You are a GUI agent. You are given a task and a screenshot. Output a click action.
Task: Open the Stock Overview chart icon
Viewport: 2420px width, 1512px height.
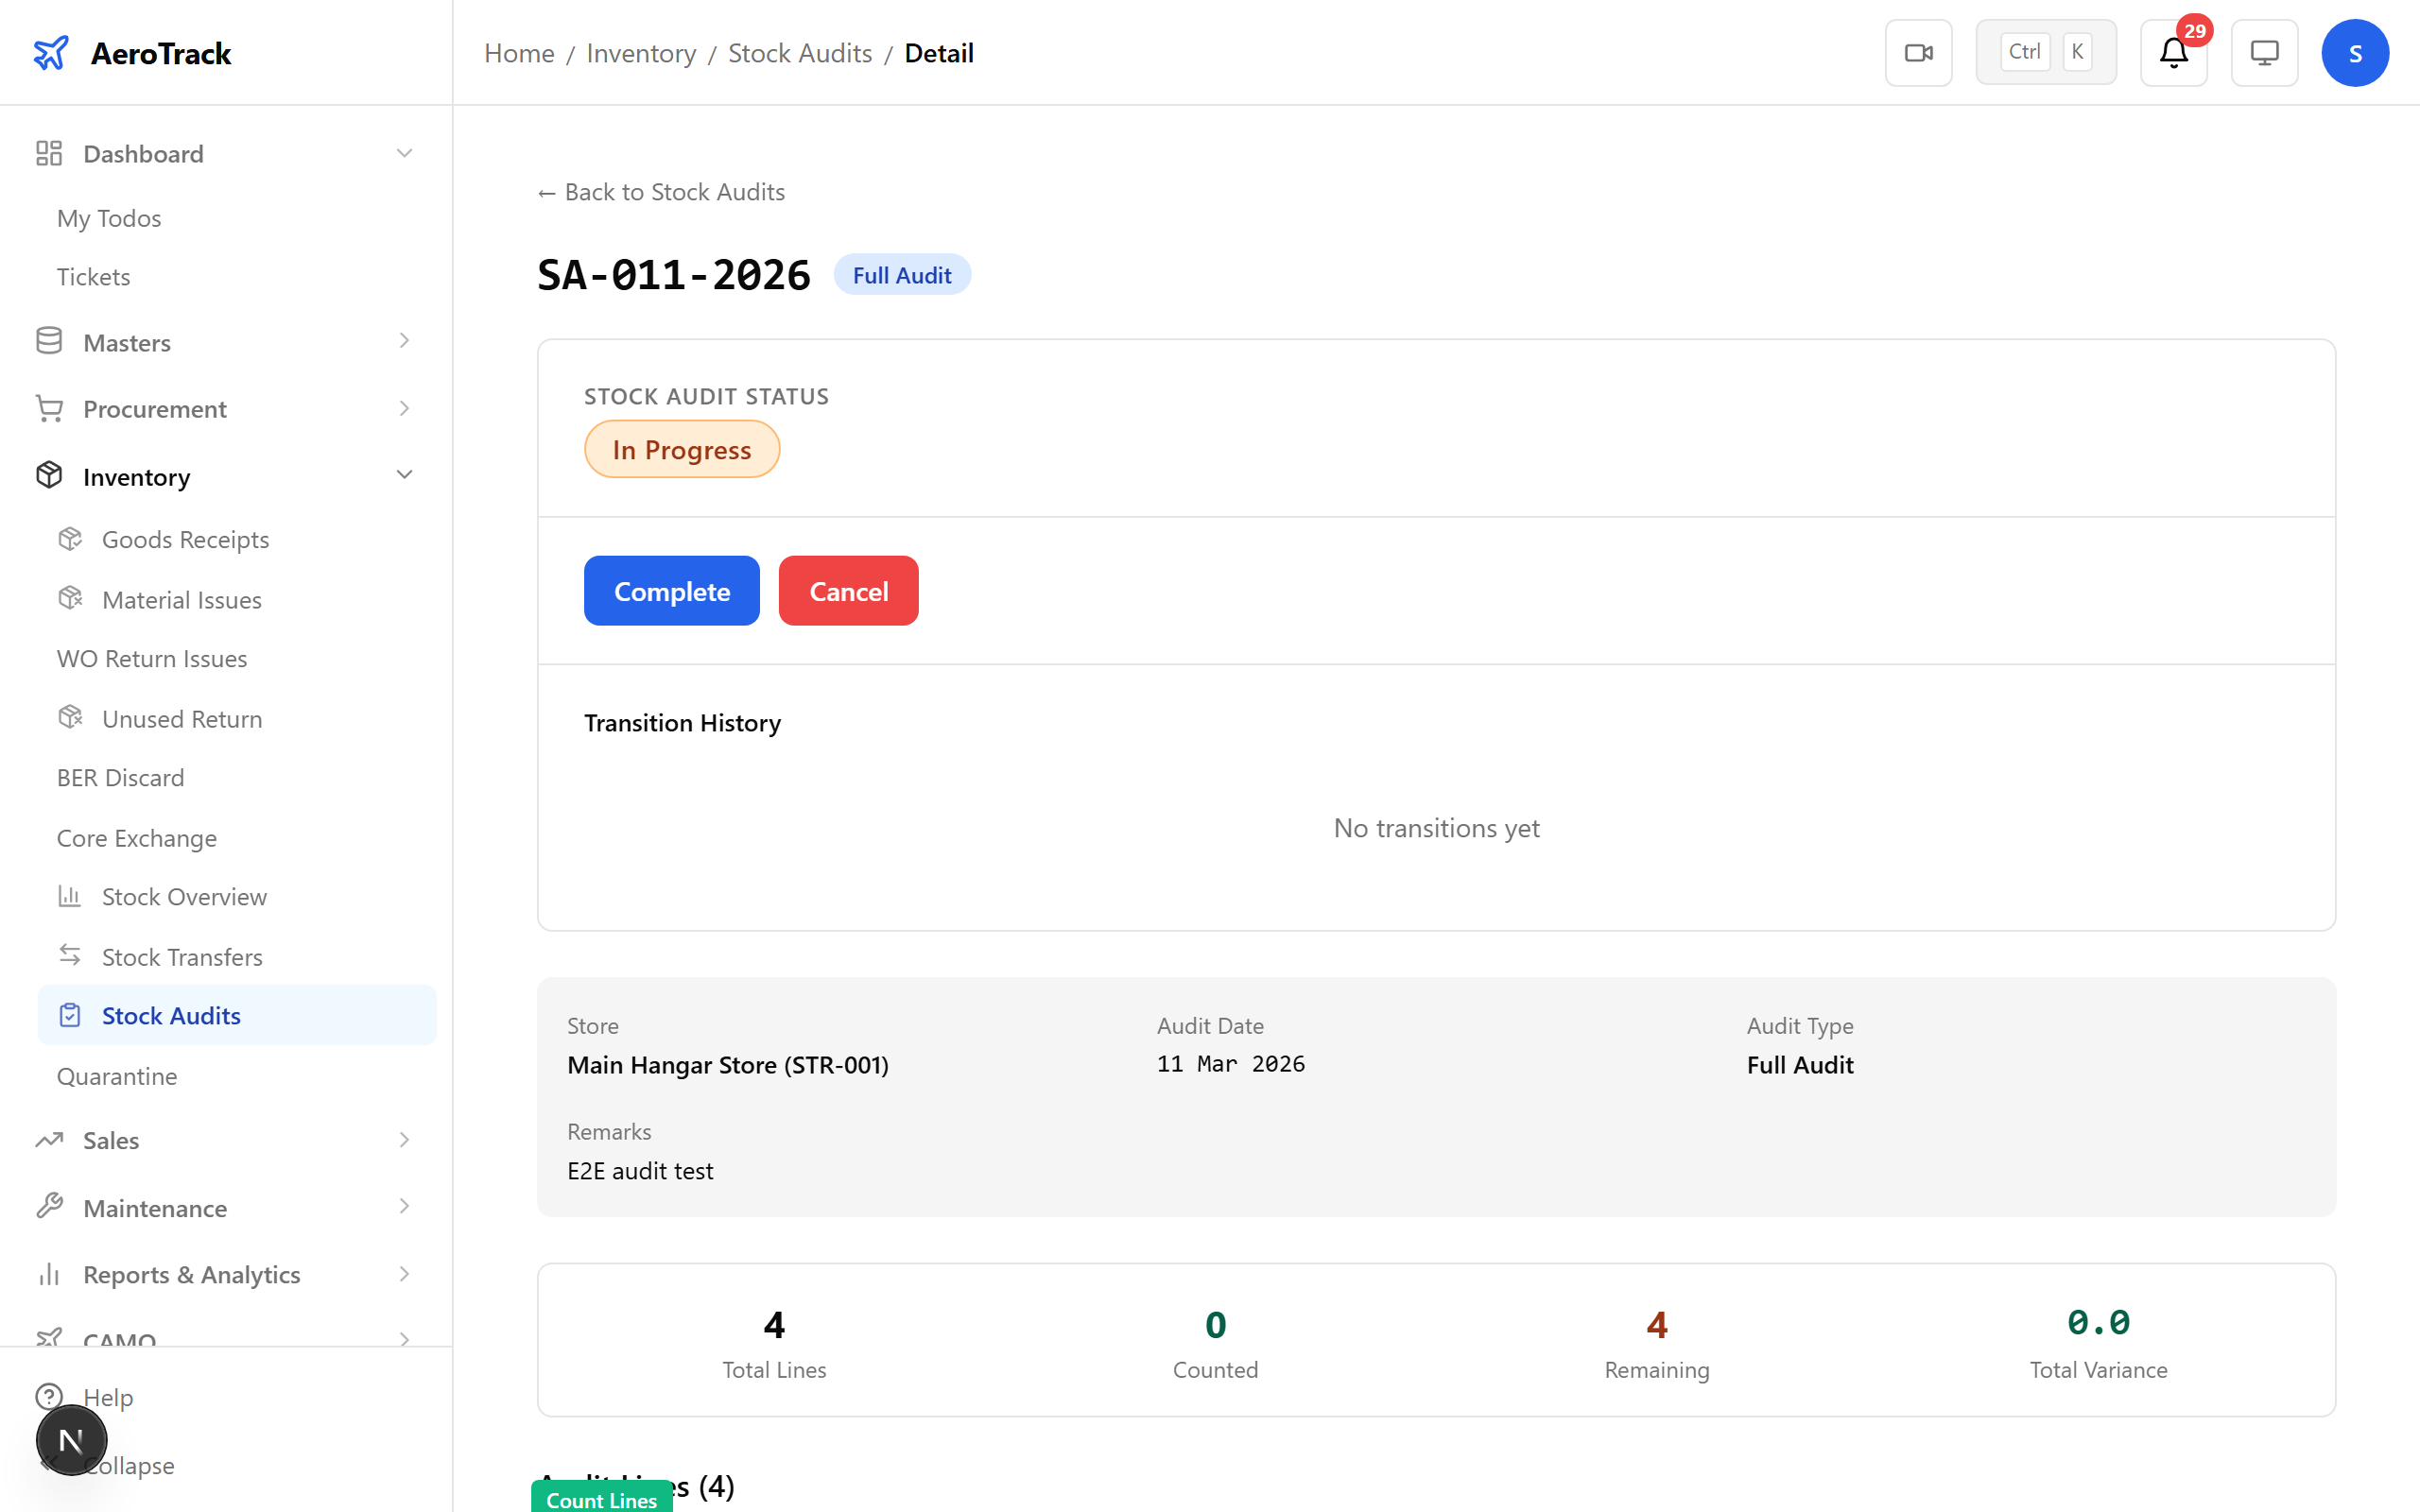(x=69, y=896)
